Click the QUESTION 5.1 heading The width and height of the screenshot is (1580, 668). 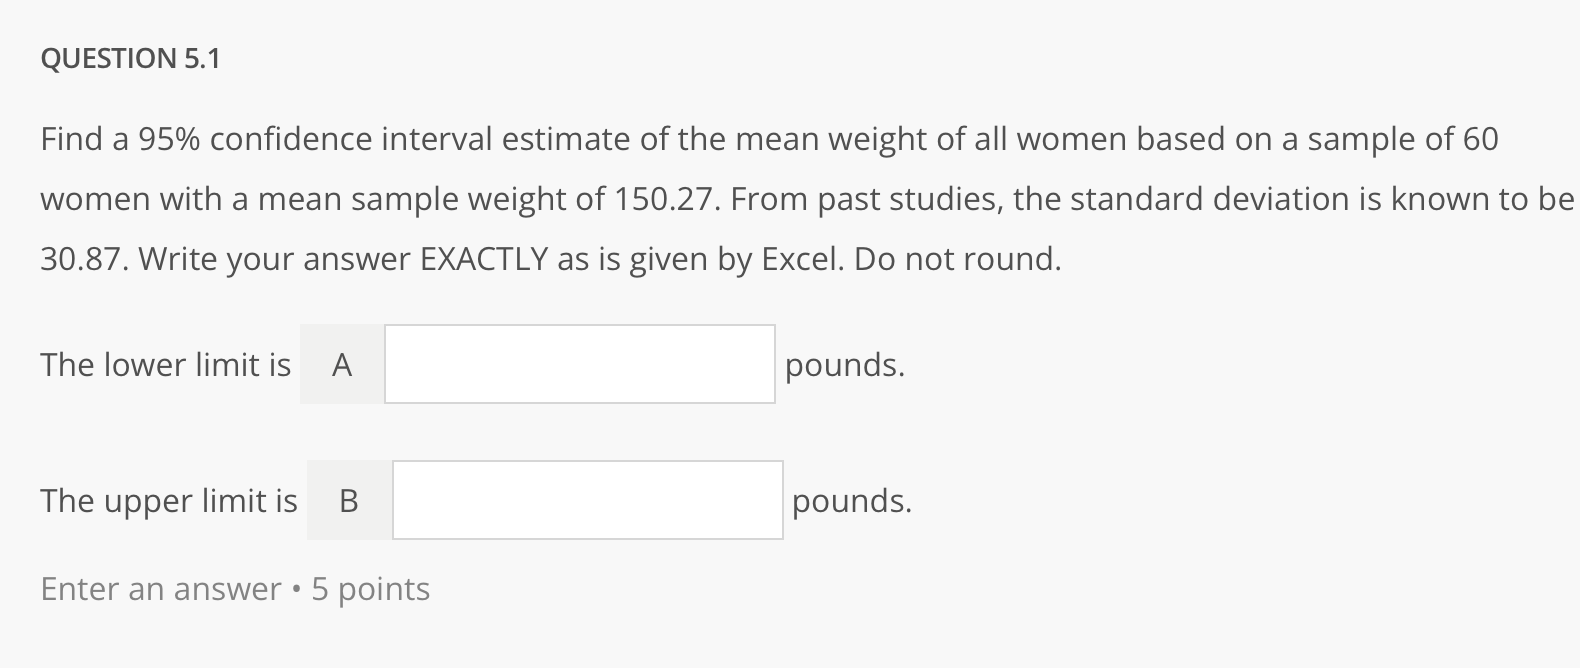pos(131,58)
